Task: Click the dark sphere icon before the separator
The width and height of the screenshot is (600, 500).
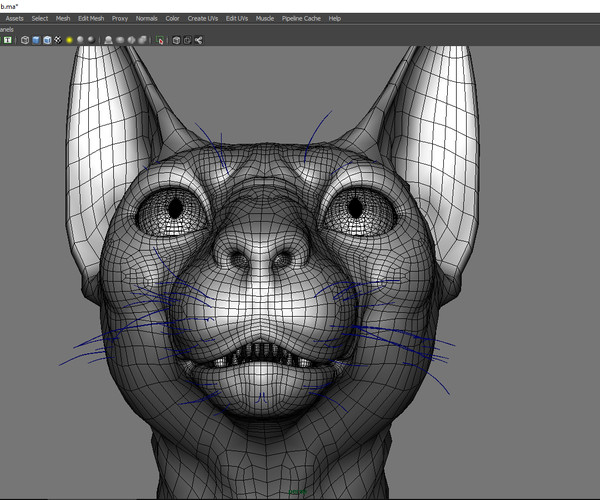Action: click(x=91, y=40)
